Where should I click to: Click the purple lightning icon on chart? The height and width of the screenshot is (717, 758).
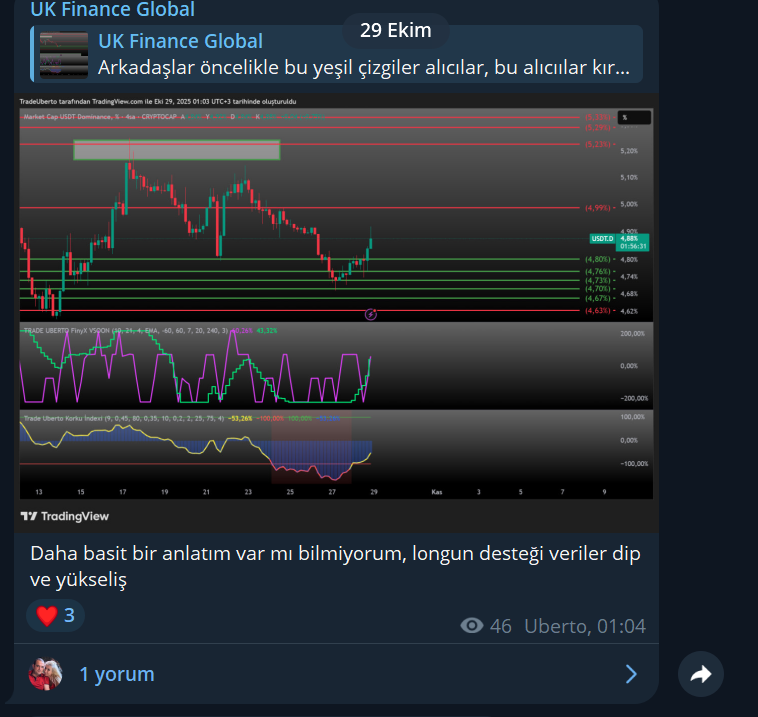[x=371, y=315]
